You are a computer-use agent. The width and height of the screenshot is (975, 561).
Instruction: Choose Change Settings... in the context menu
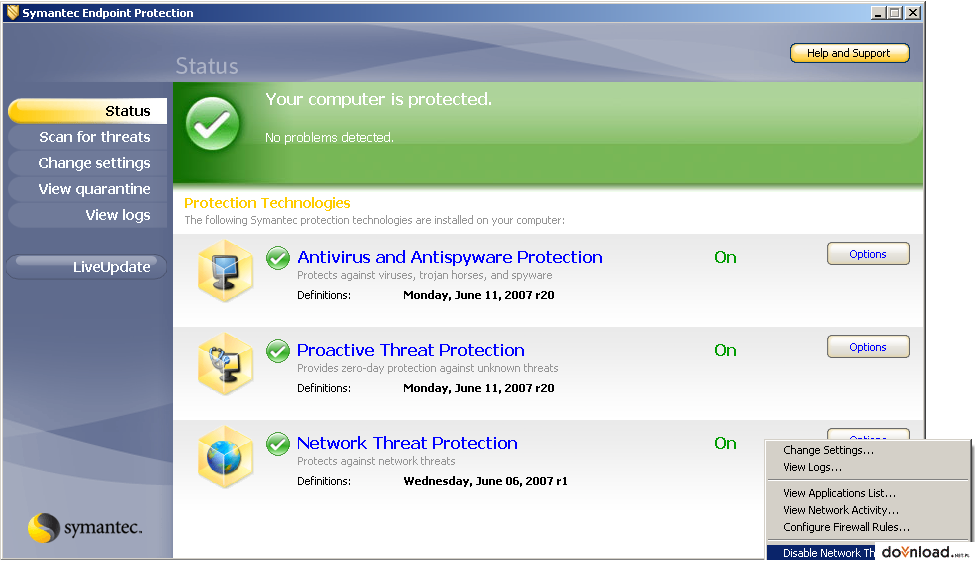pos(867,450)
